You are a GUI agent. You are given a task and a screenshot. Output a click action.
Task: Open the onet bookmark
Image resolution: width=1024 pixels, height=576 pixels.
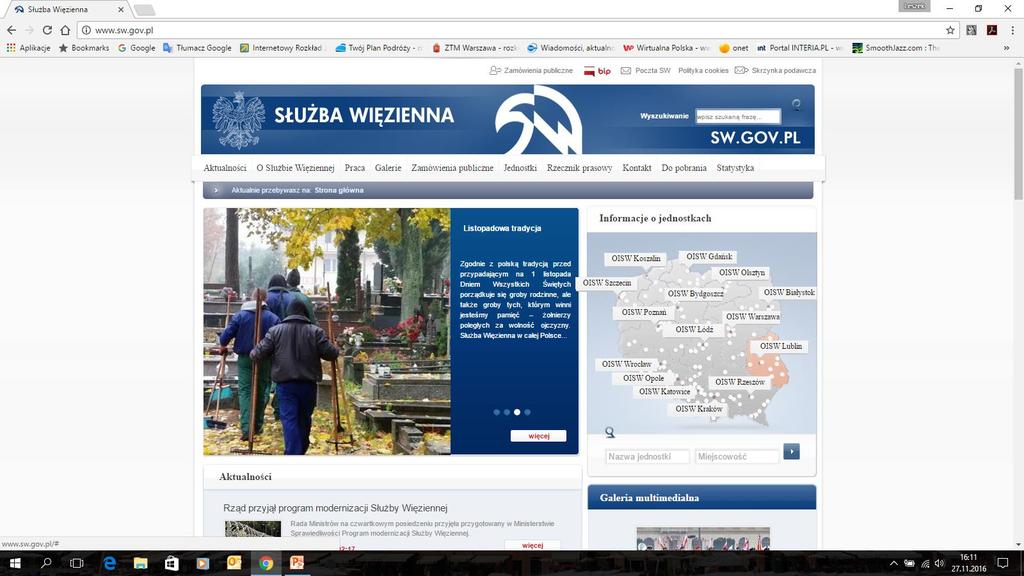(x=734, y=48)
